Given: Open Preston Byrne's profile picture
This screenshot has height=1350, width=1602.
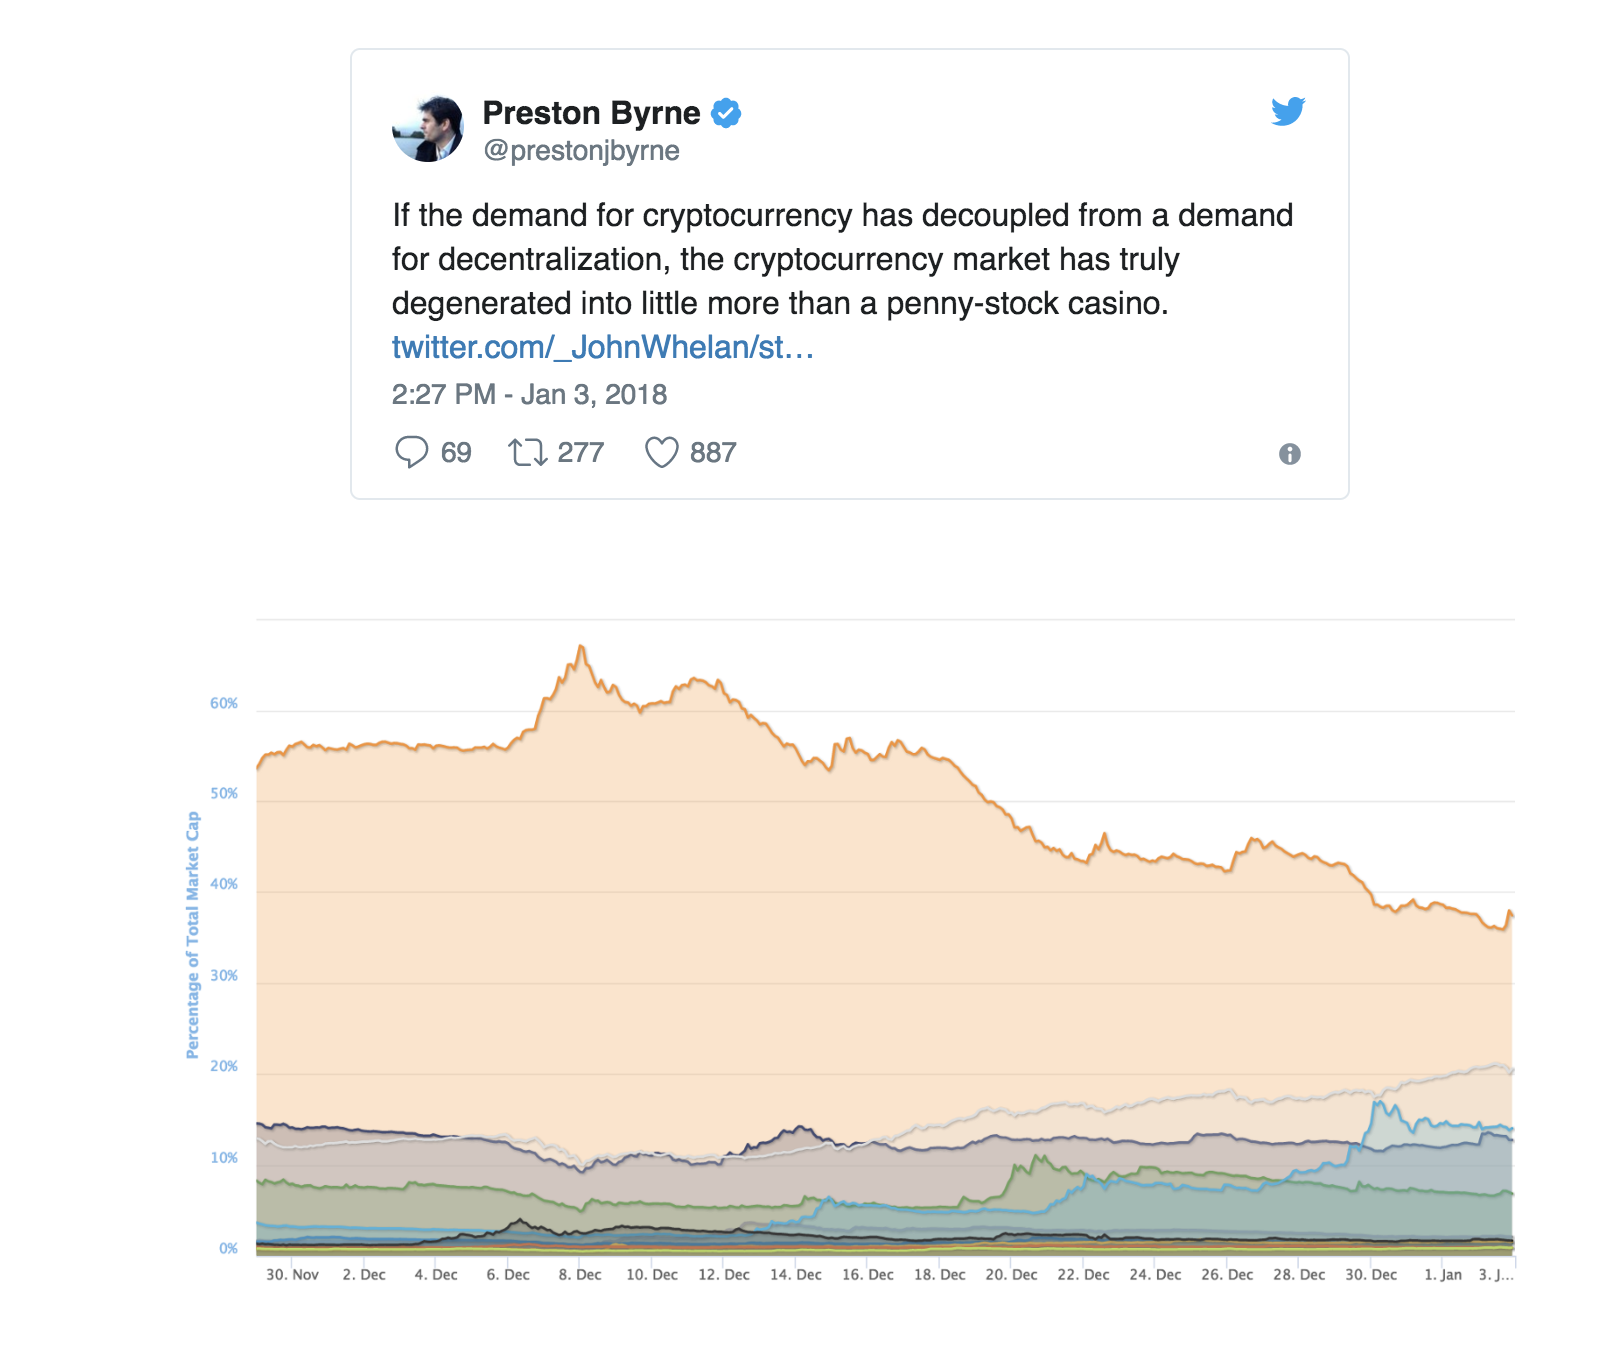Looking at the screenshot, I should coord(428,129).
